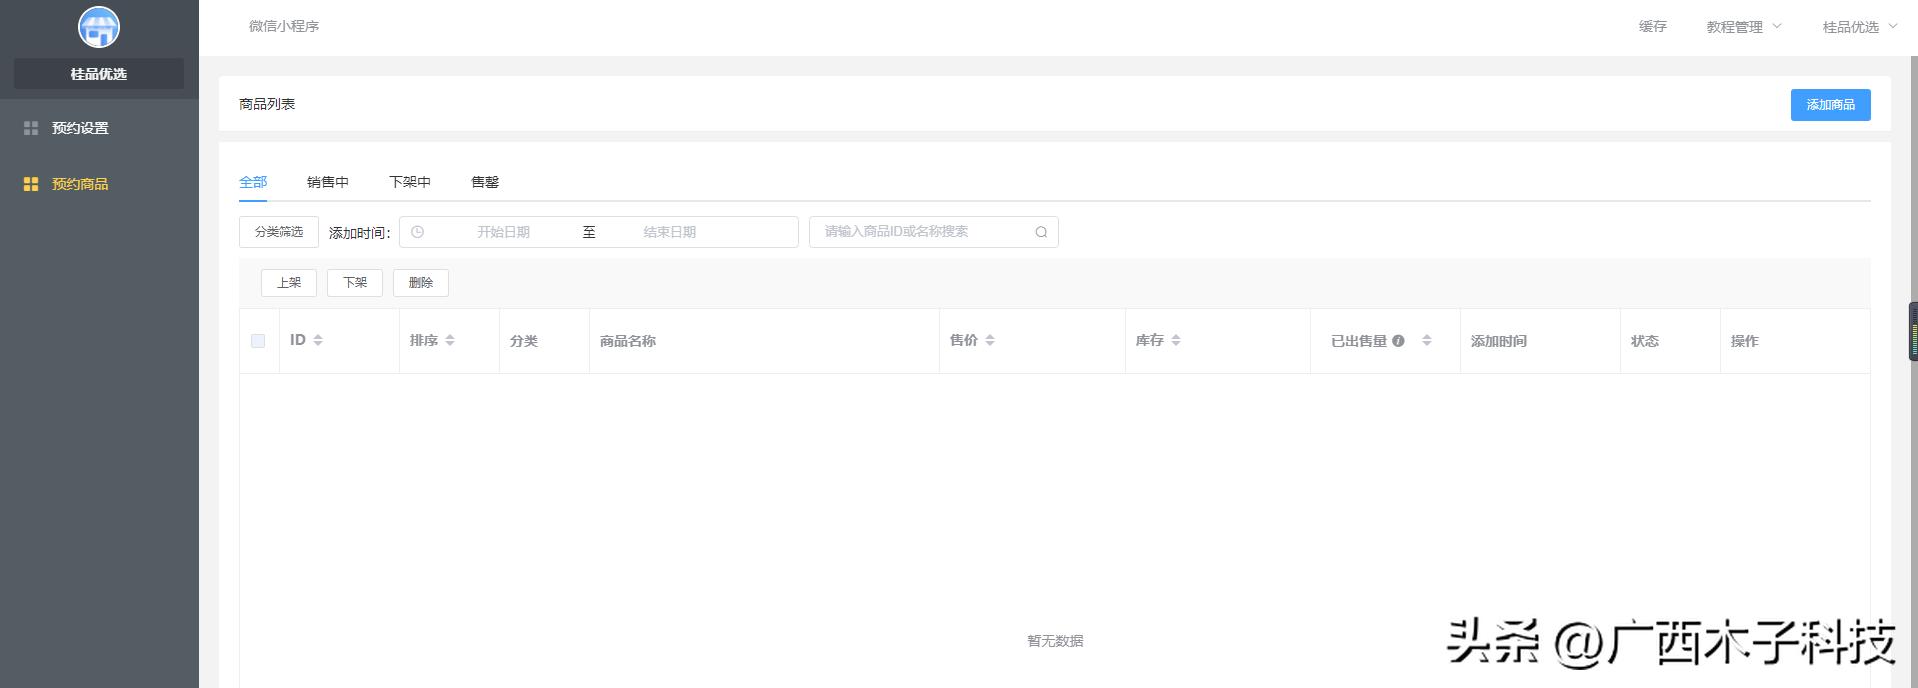Click the 分类 column header

coord(524,341)
